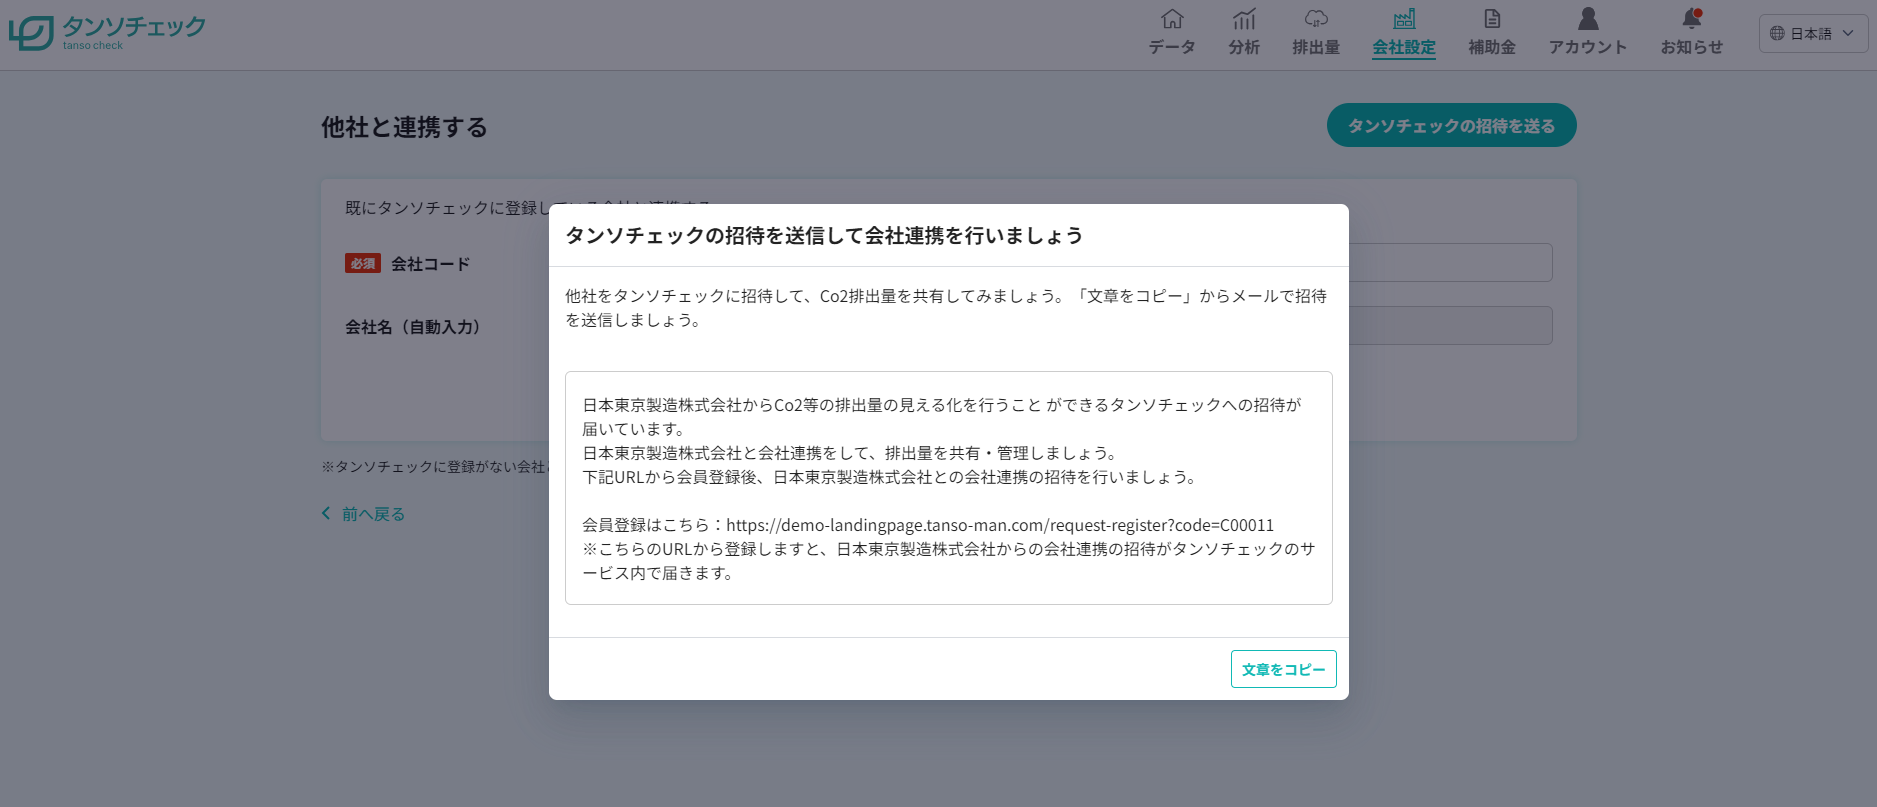Click the registration URL containing code=C00011

point(1000,525)
